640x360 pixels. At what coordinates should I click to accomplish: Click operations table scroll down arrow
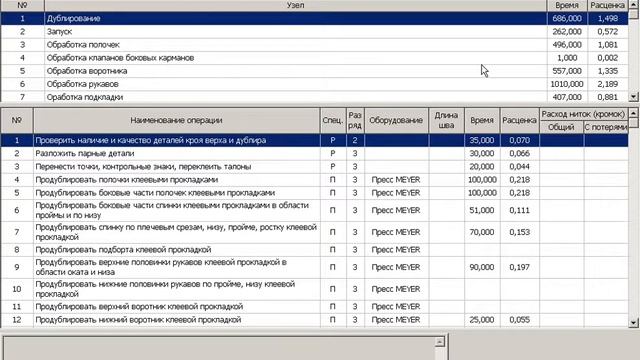tap(633, 322)
